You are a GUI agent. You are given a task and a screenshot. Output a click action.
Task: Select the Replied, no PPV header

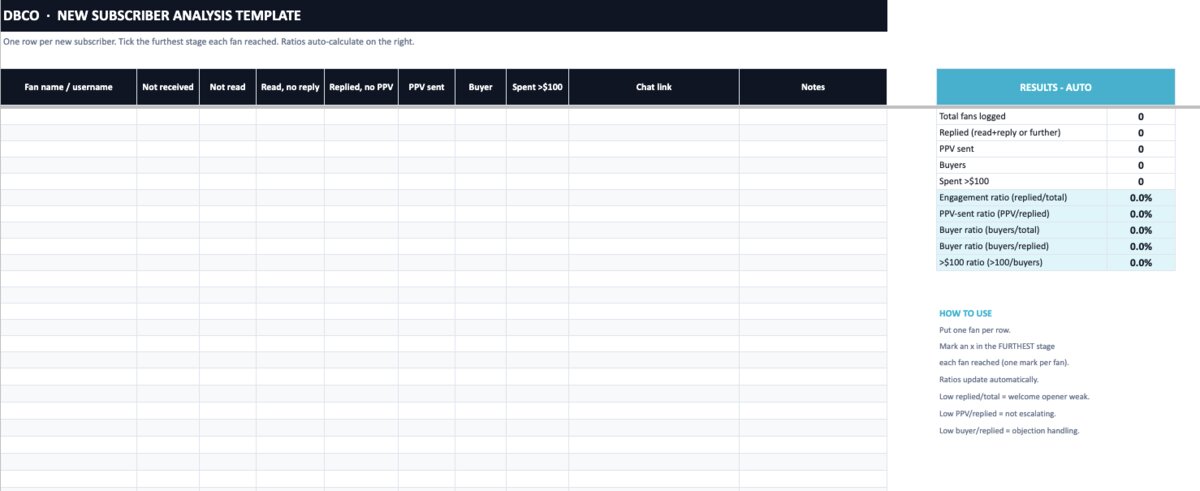coord(361,87)
